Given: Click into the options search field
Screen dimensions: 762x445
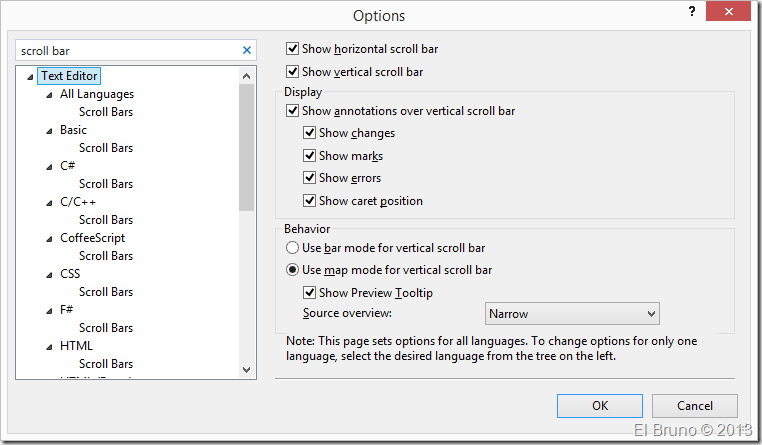Looking at the screenshot, I should pos(125,50).
